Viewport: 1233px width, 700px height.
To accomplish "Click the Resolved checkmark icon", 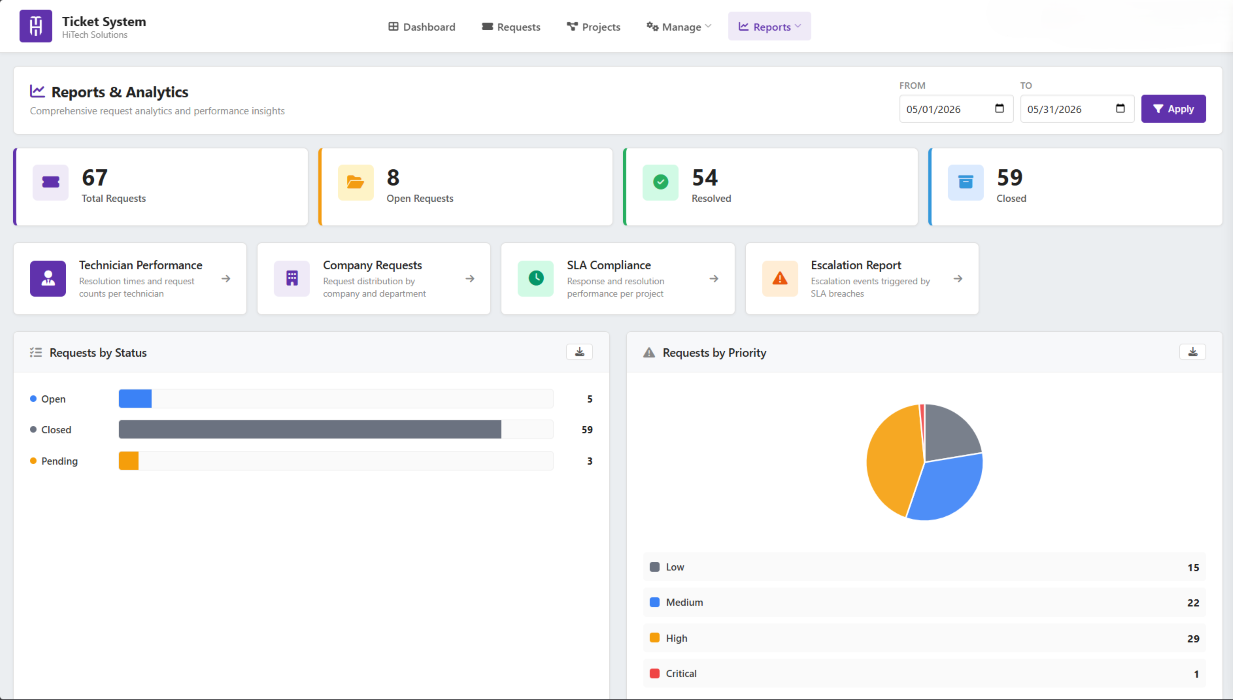I will coord(660,183).
